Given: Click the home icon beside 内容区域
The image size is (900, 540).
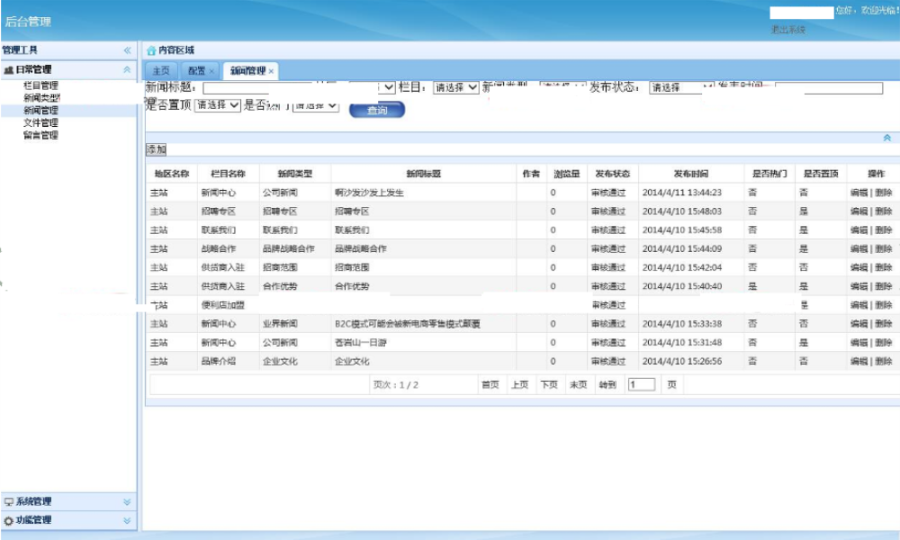Looking at the screenshot, I should coord(151,50).
